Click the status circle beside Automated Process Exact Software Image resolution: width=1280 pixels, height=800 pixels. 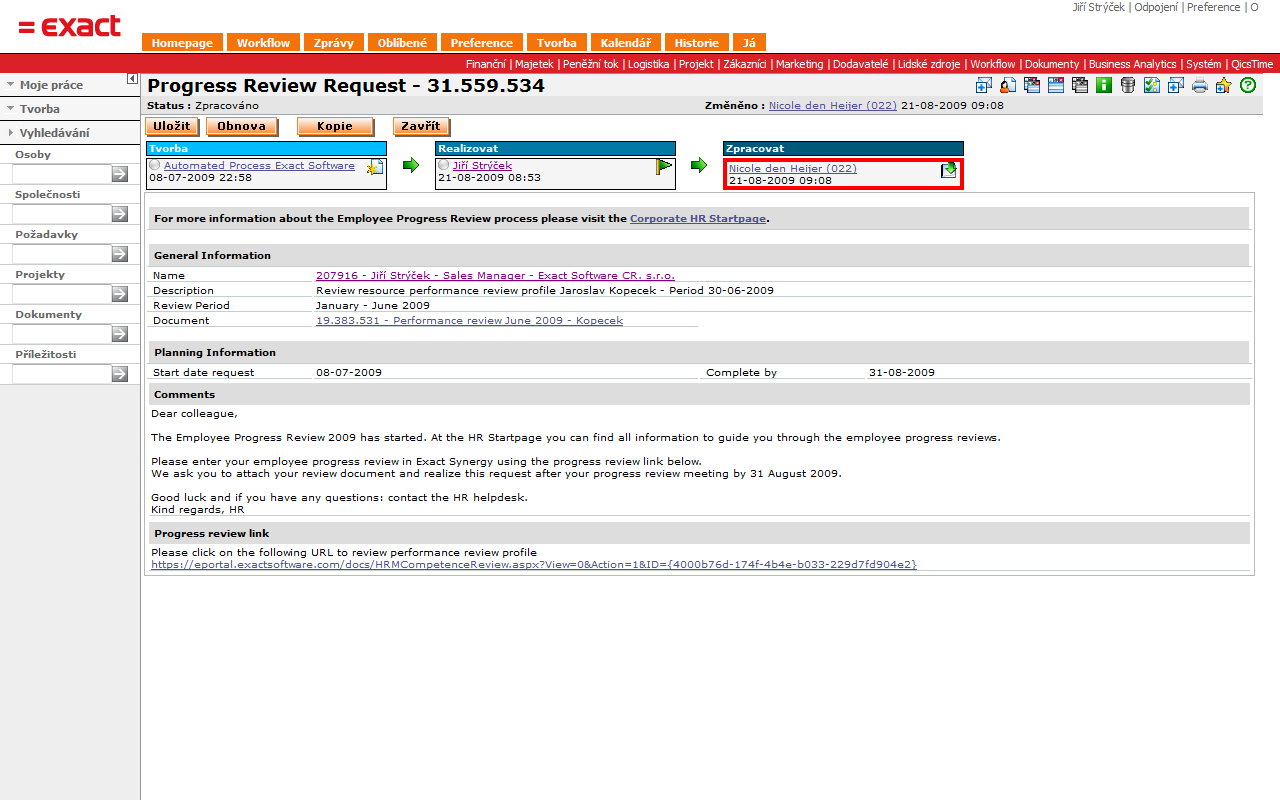pyautogui.click(x=155, y=166)
